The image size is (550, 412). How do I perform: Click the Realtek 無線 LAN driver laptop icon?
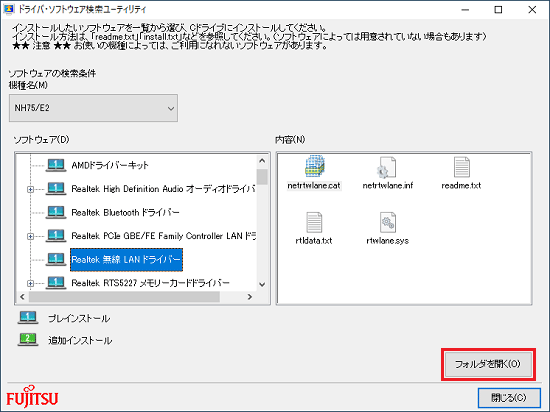56,259
